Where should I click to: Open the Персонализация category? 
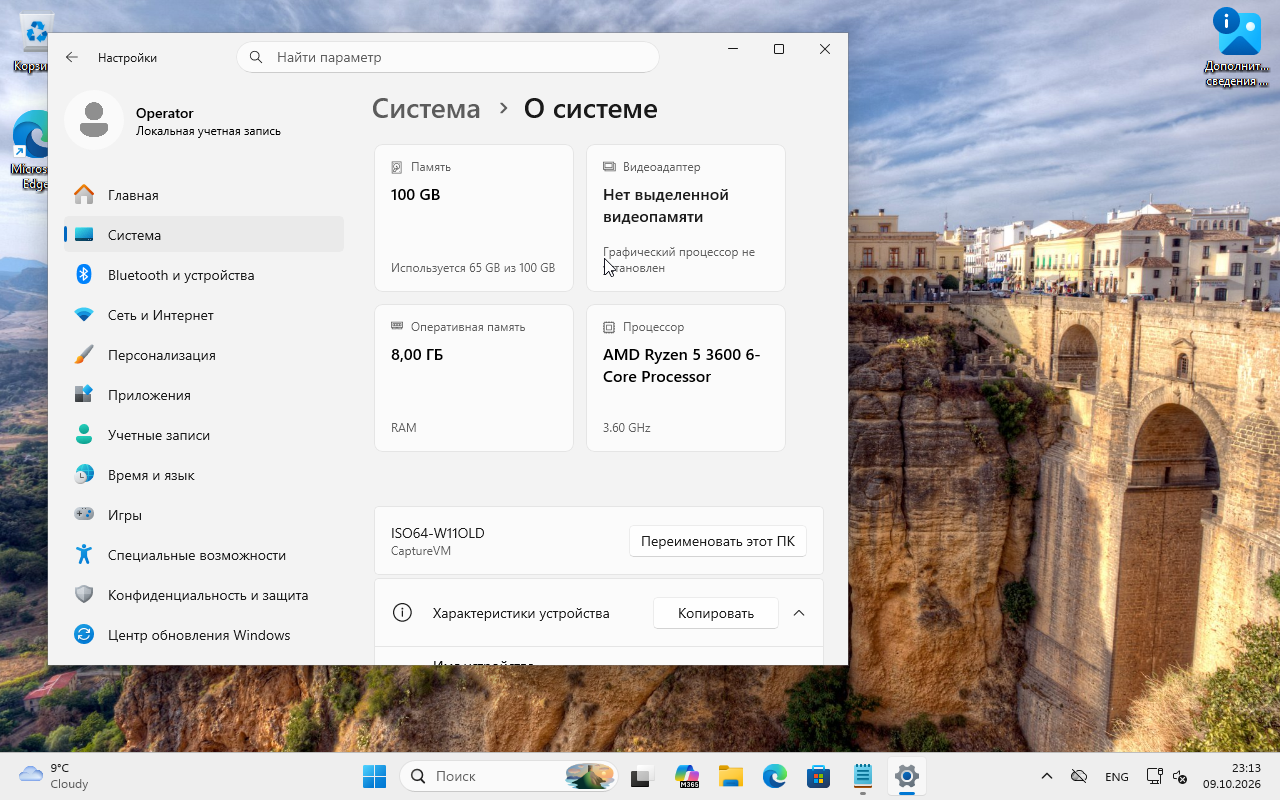[x=204, y=355]
